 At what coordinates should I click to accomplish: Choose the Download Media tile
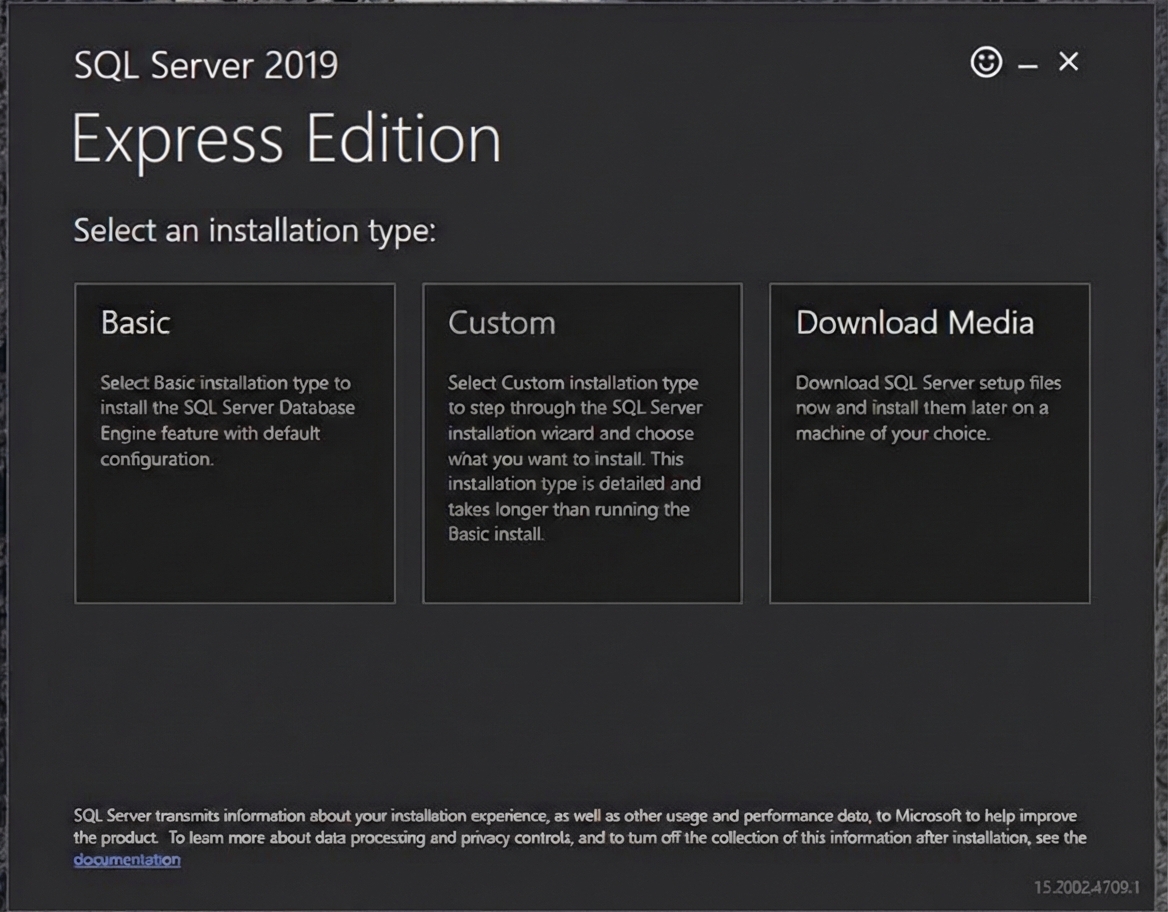[x=929, y=443]
